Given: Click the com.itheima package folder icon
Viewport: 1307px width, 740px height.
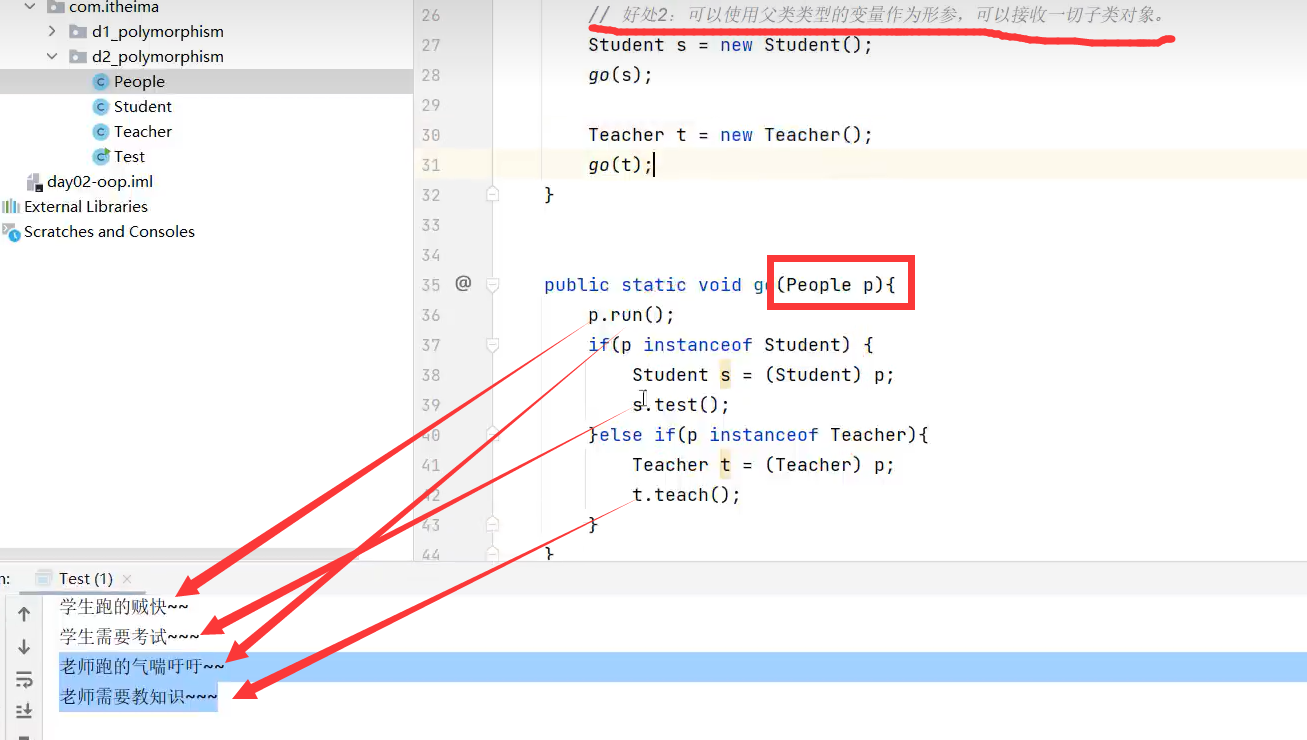Looking at the screenshot, I should (56, 7).
